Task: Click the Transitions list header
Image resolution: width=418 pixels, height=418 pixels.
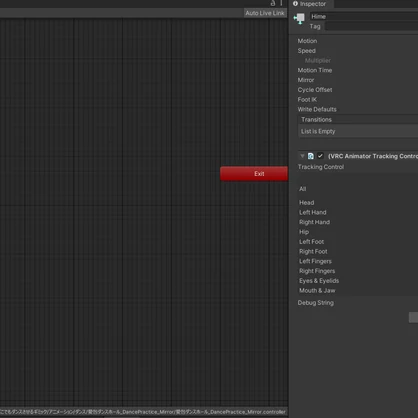Action: (x=358, y=119)
